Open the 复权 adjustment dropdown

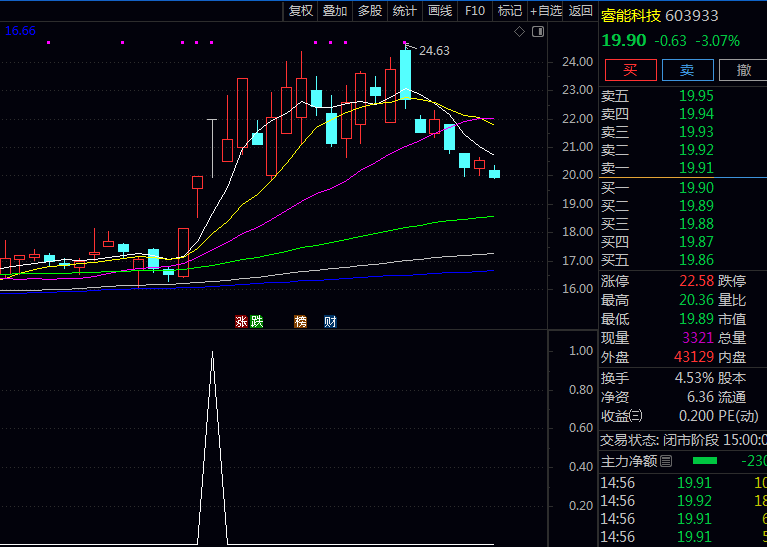pos(301,11)
